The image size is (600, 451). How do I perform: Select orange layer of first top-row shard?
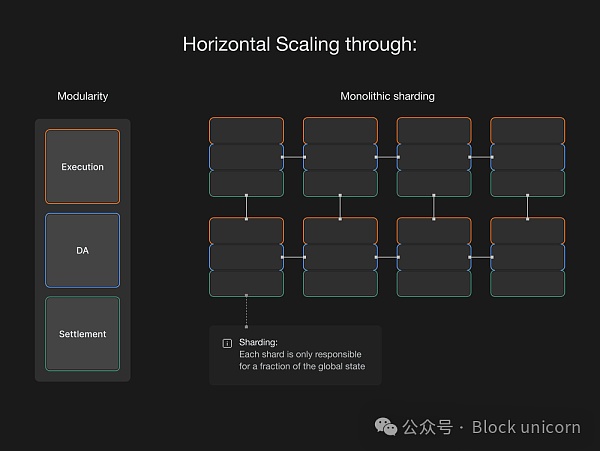click(x=246, y=130)
